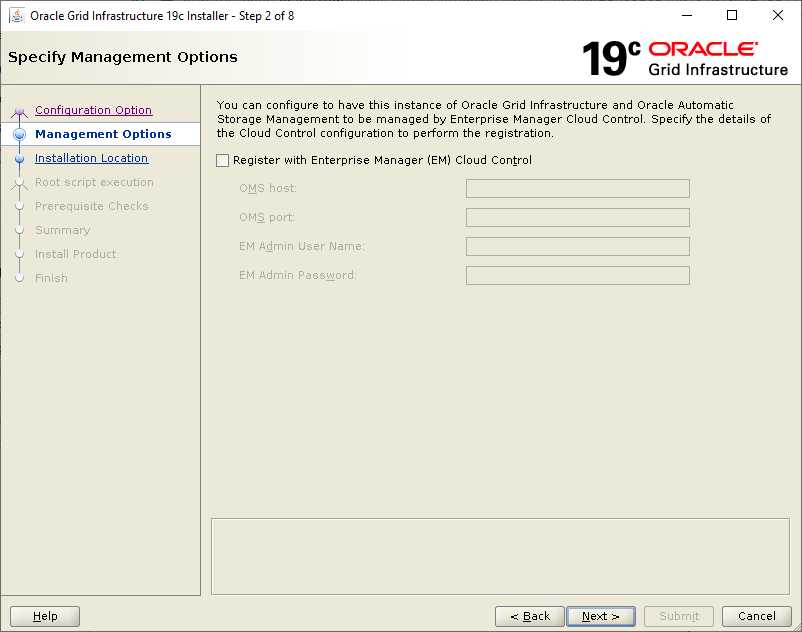Open Installation Location step link
Image resolution: width=802 pixels, height=632 pixels.
pos(91,158)
